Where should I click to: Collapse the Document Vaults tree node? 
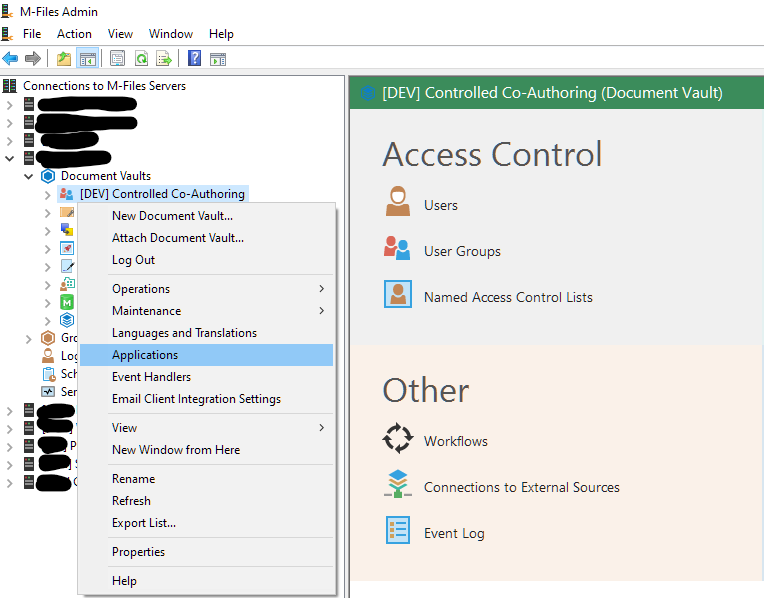tap(29, 176)
